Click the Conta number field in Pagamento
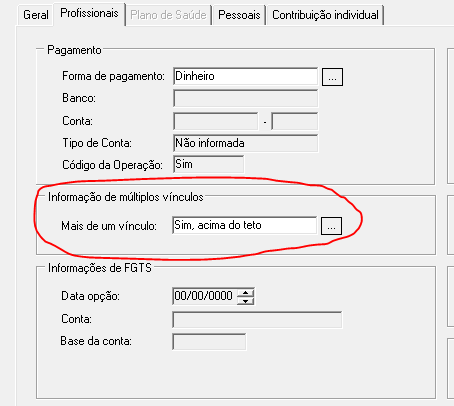Viewport: 454px width, 406px height. [215, 121]
